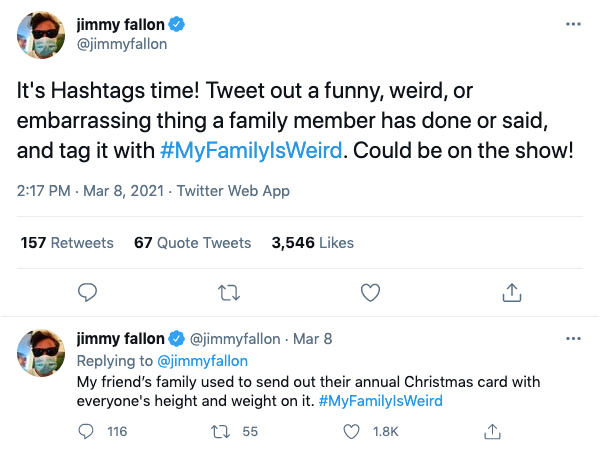Like the reply with 1.8K likes
This screenshot has width=600, height=452.
click(x=352, y=431)
